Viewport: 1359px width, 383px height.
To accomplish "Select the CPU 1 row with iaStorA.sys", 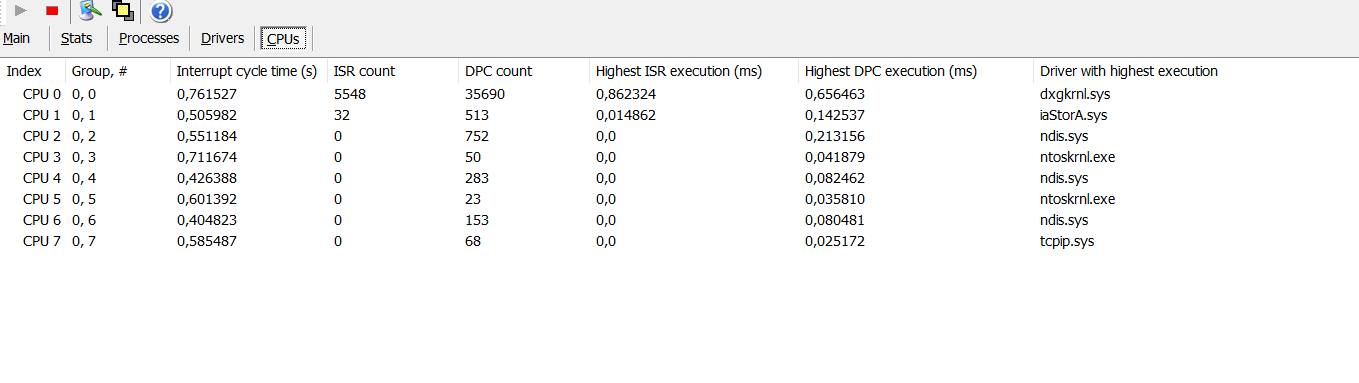I will click(679, 115).
